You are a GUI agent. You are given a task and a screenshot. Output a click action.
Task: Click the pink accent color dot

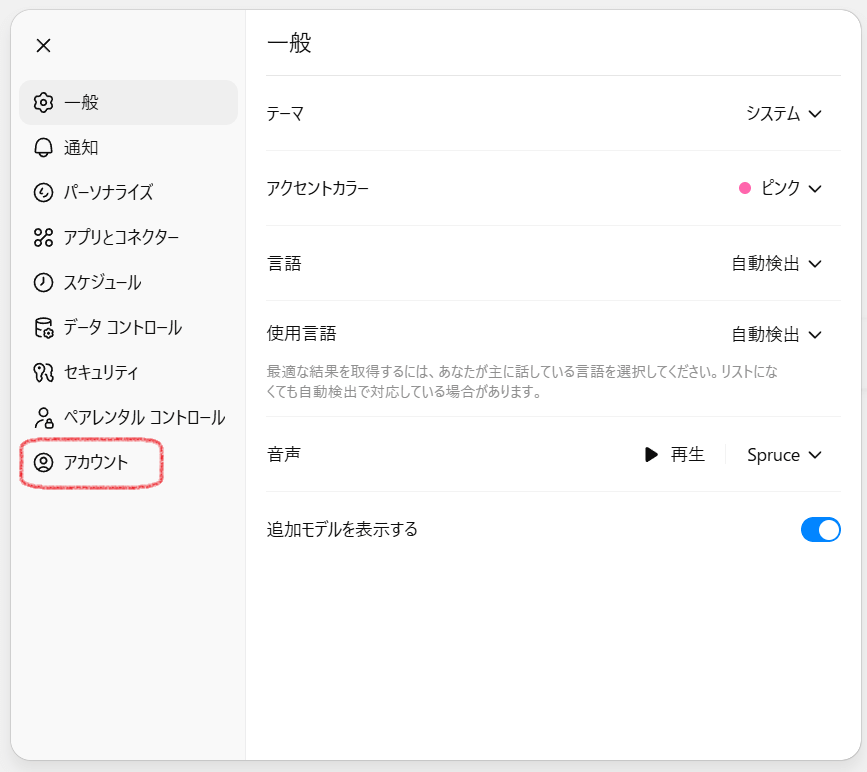click(745, 188)
